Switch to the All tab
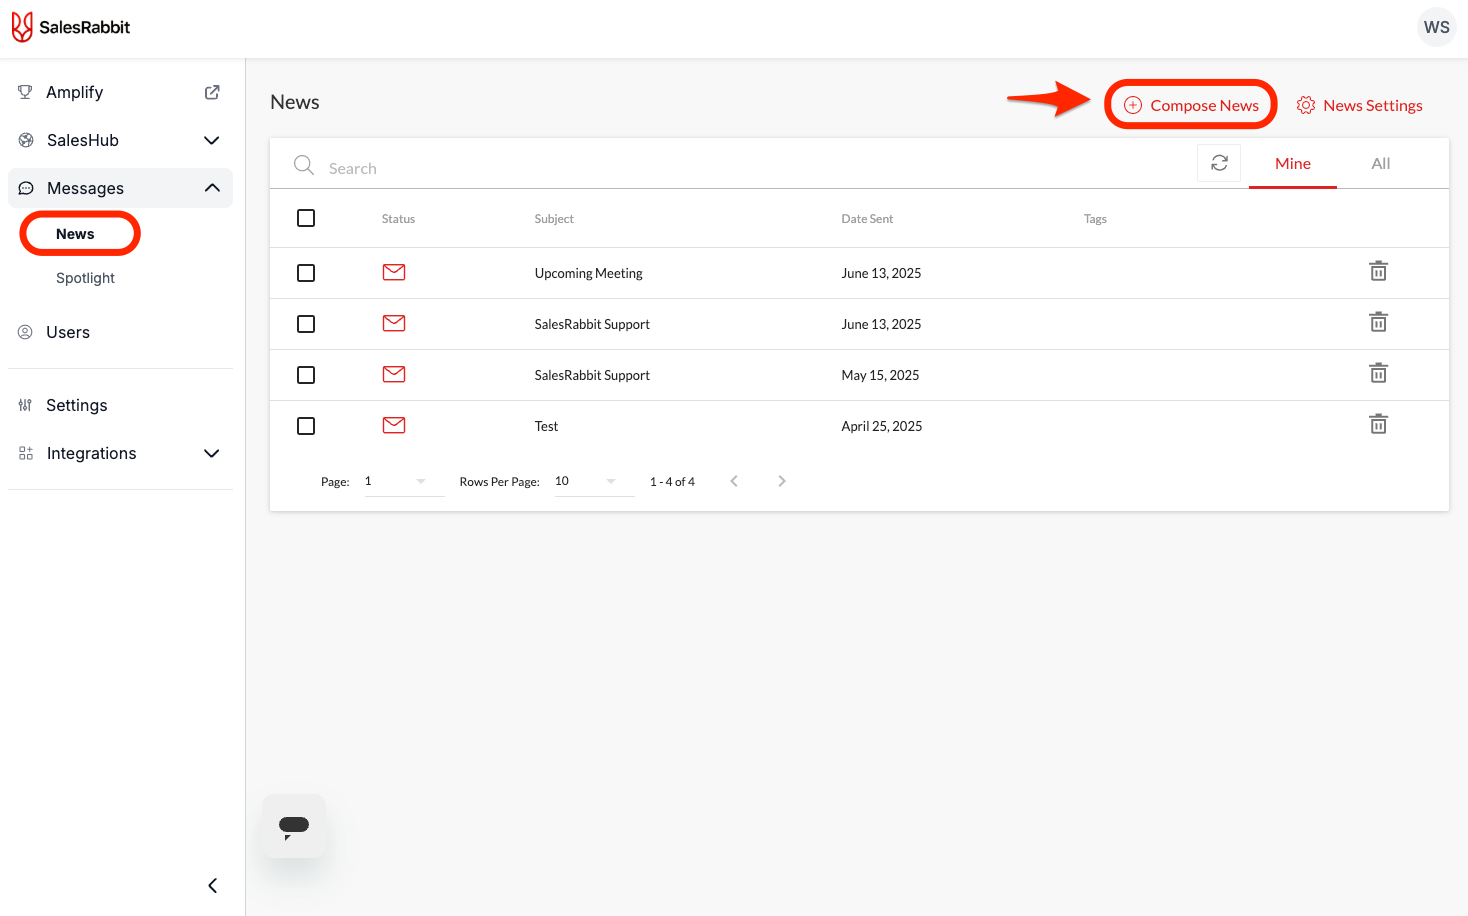Image resolution: width=1468 pixels, height=916 pixels. coord(1381,163)
